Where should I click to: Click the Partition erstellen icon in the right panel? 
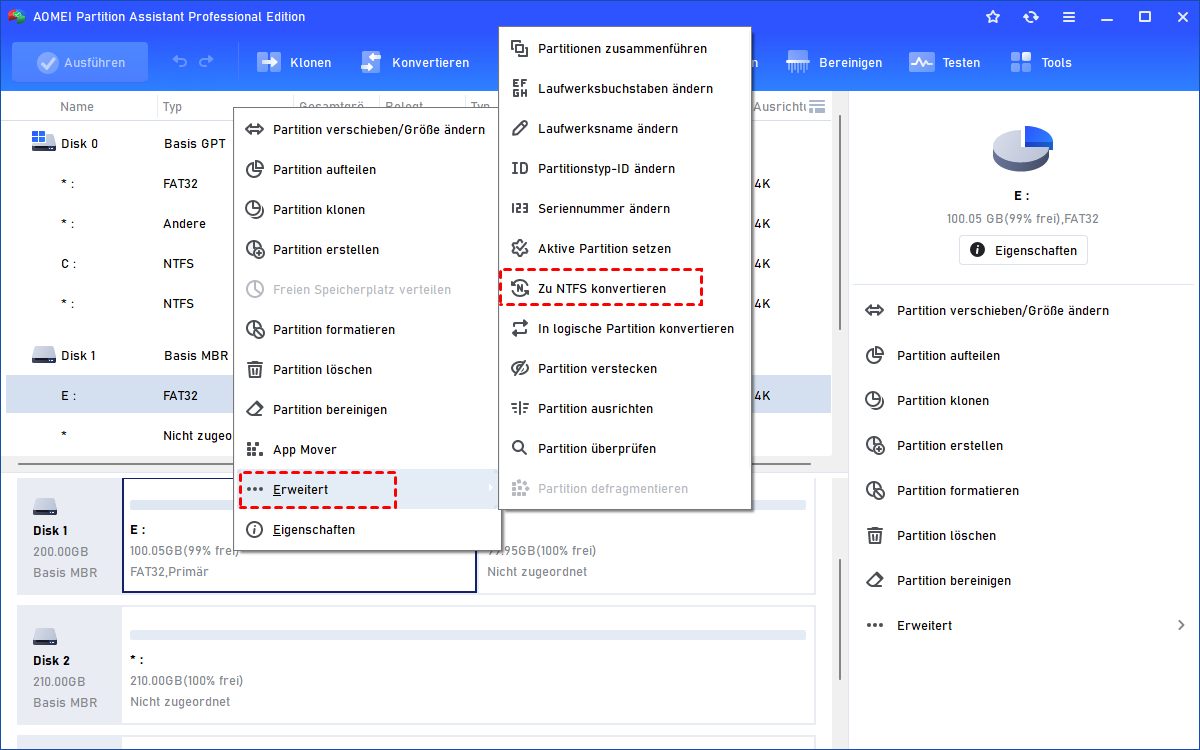coord(875,445)
